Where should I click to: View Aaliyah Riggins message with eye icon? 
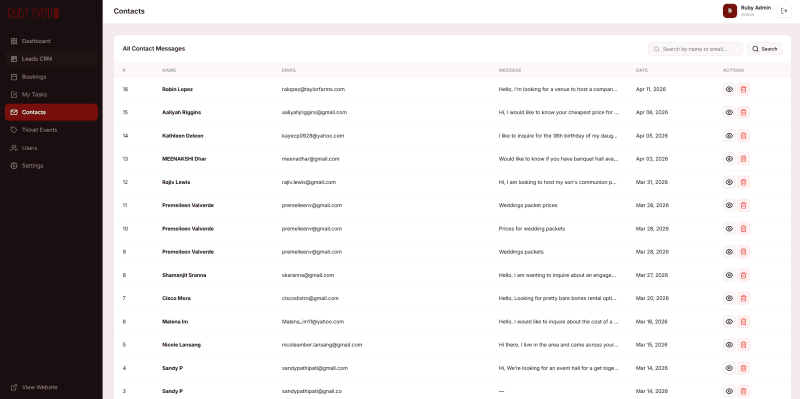tap(729, 112)
